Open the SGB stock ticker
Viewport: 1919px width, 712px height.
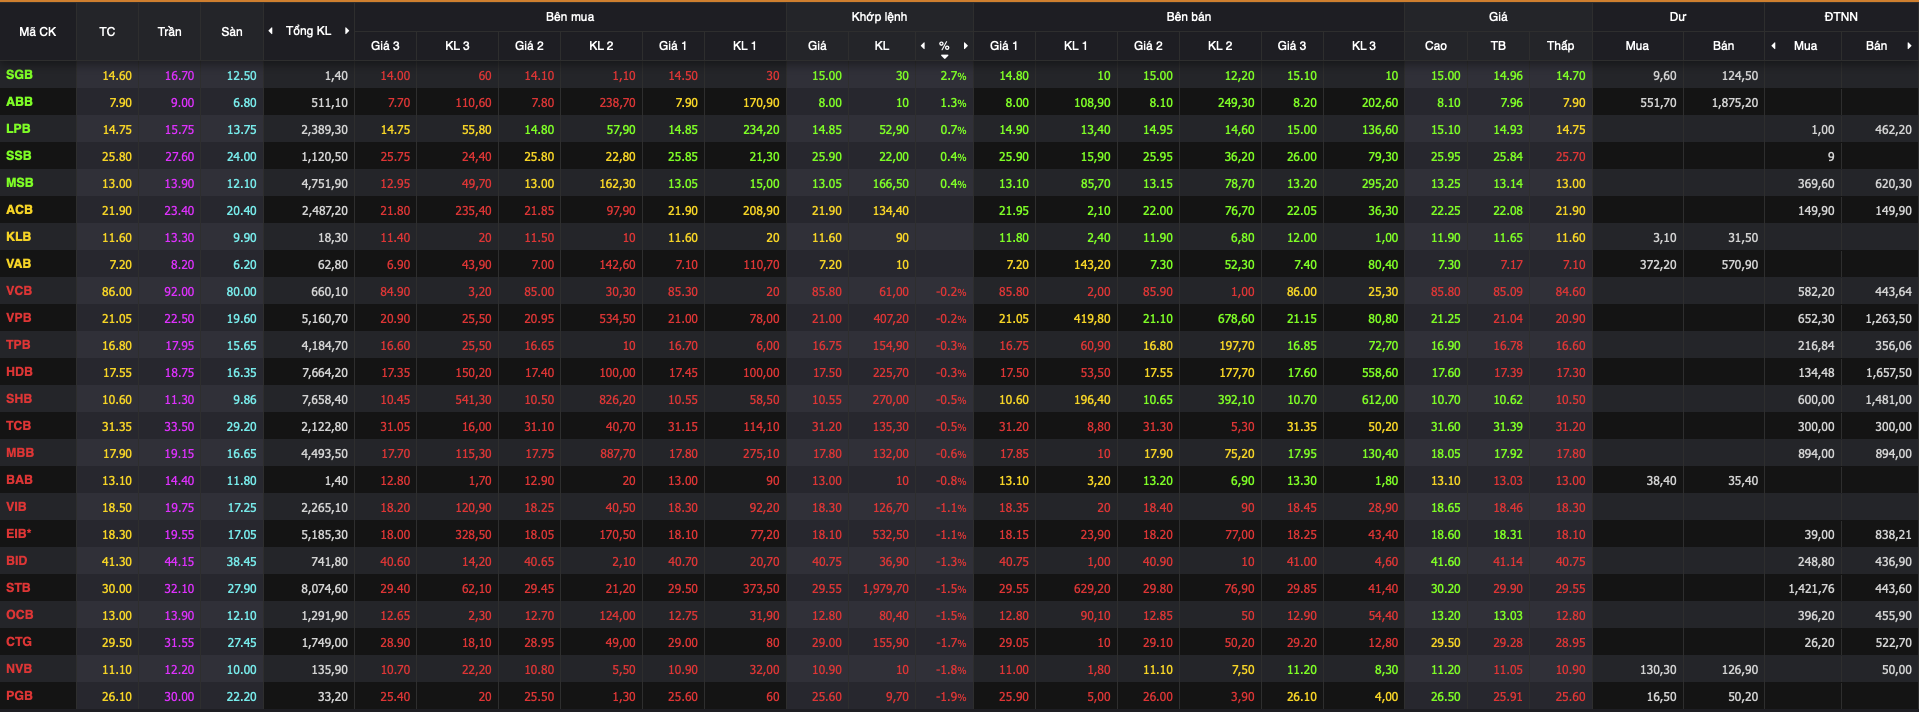click(x=19, y=75)
